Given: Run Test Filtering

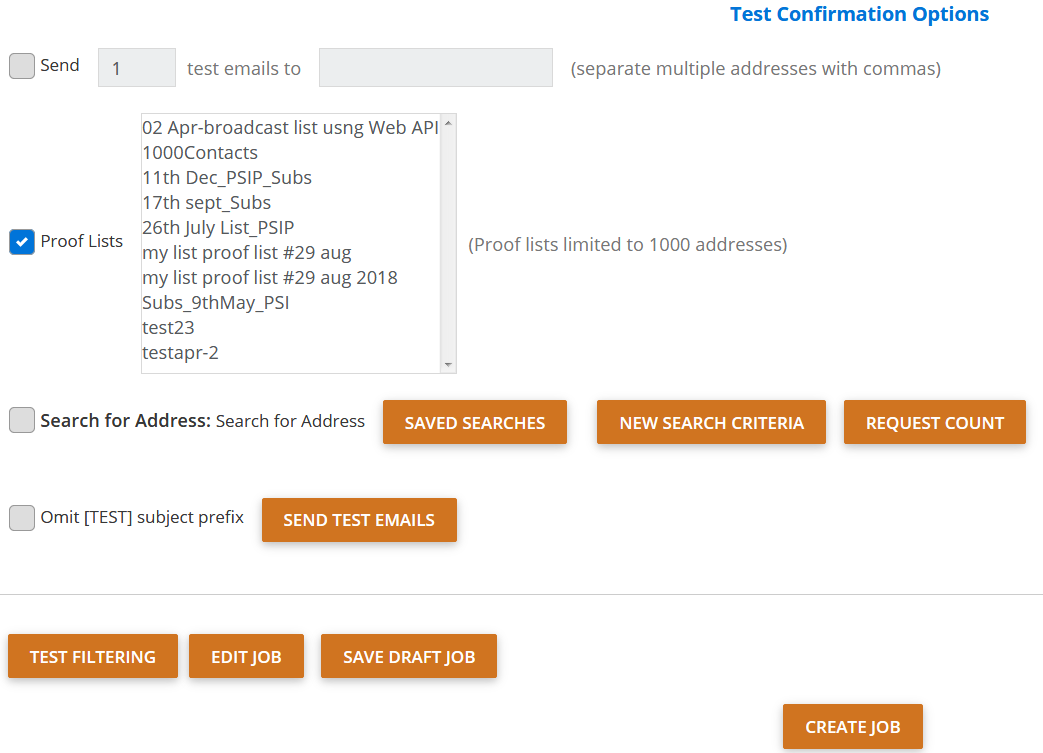Looking at the screenshot, I should [x=93, y=657].
